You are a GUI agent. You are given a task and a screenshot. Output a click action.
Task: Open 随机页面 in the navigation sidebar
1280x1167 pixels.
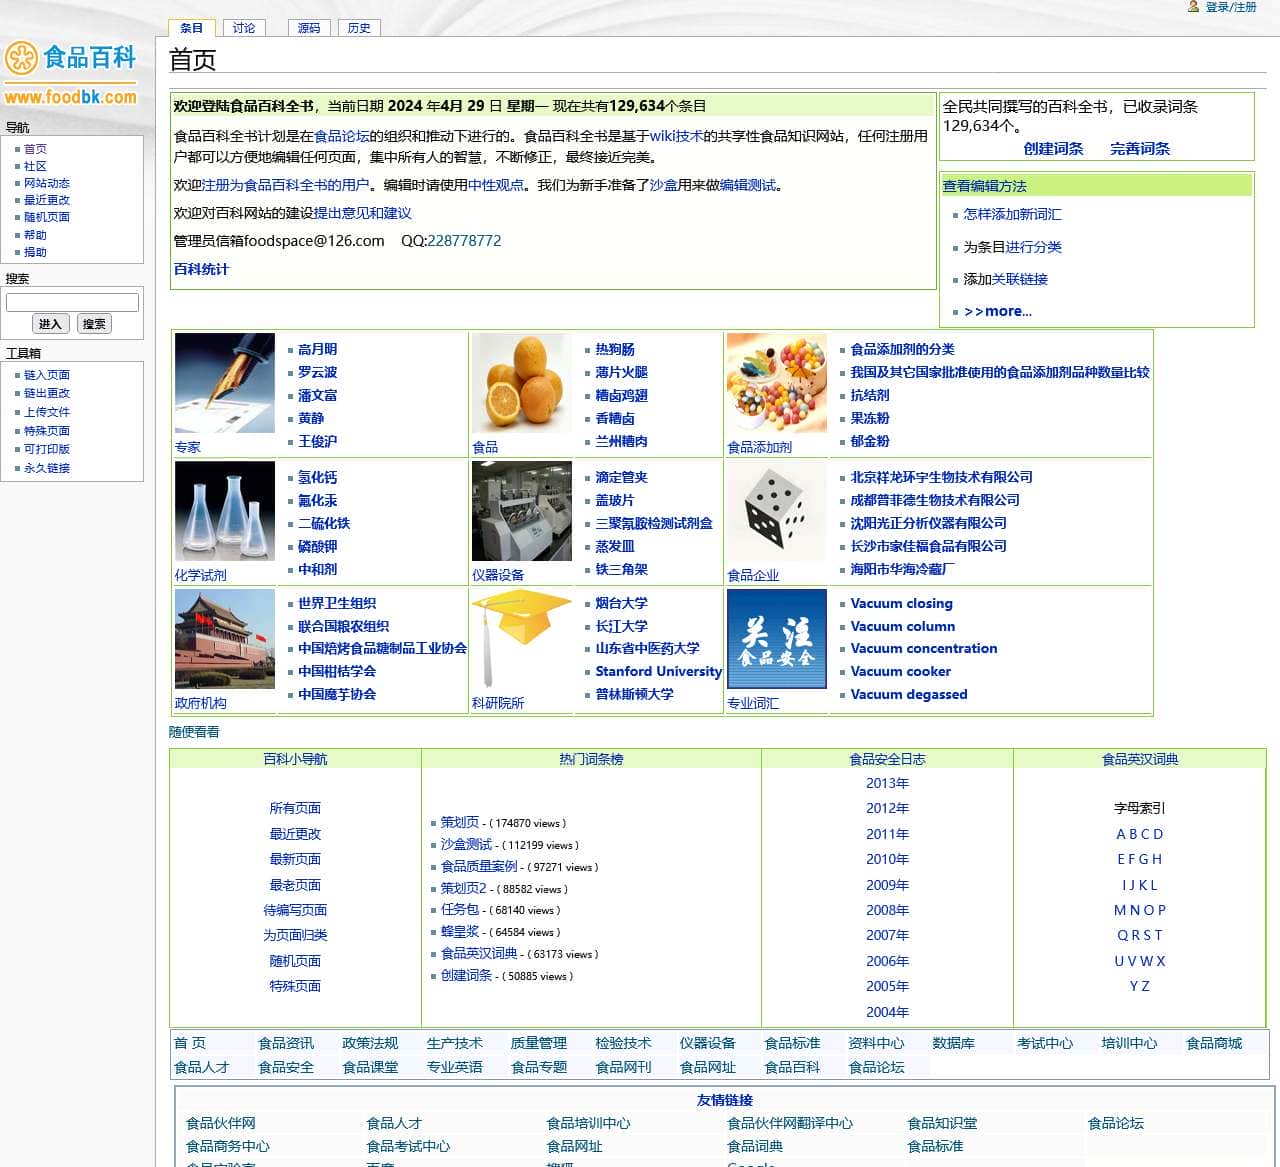click(45, 217)
